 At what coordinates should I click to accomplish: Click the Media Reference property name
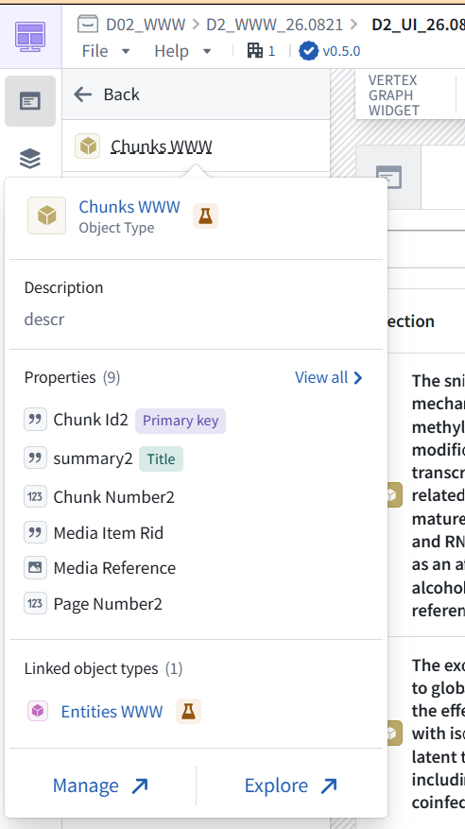[x=115, y=568]
